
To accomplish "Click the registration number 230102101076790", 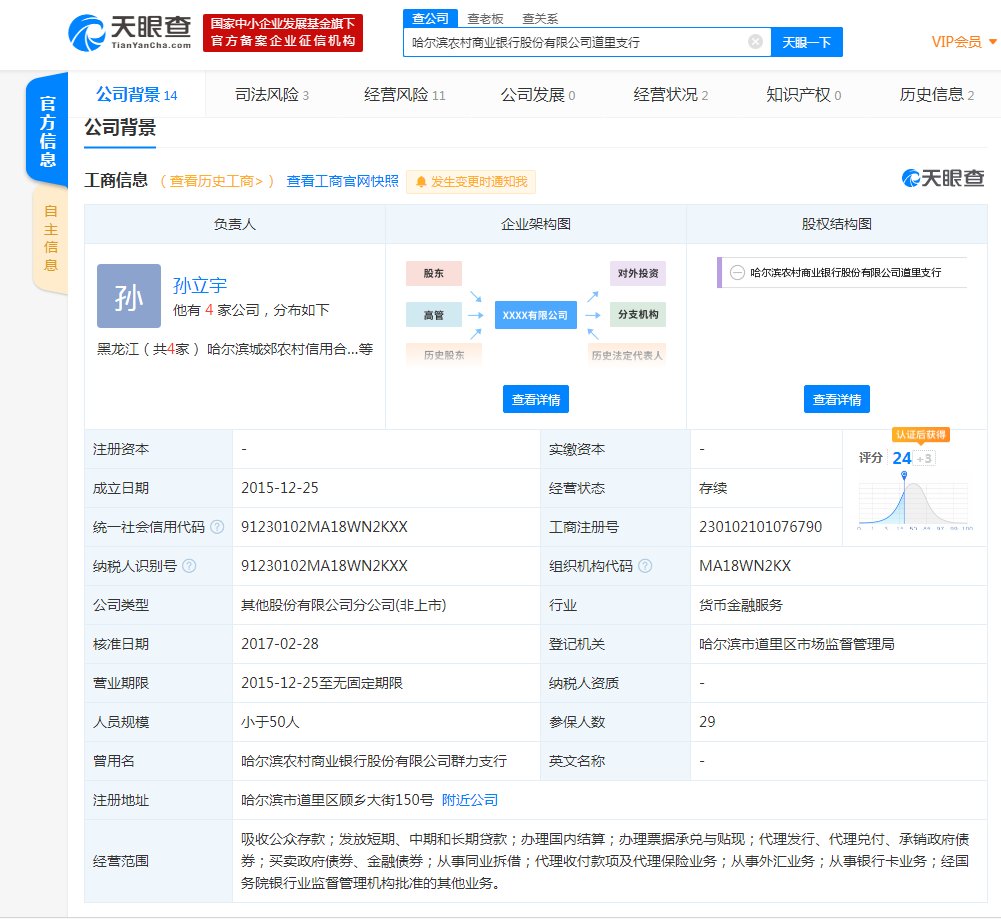I will [x=760, y=527].
